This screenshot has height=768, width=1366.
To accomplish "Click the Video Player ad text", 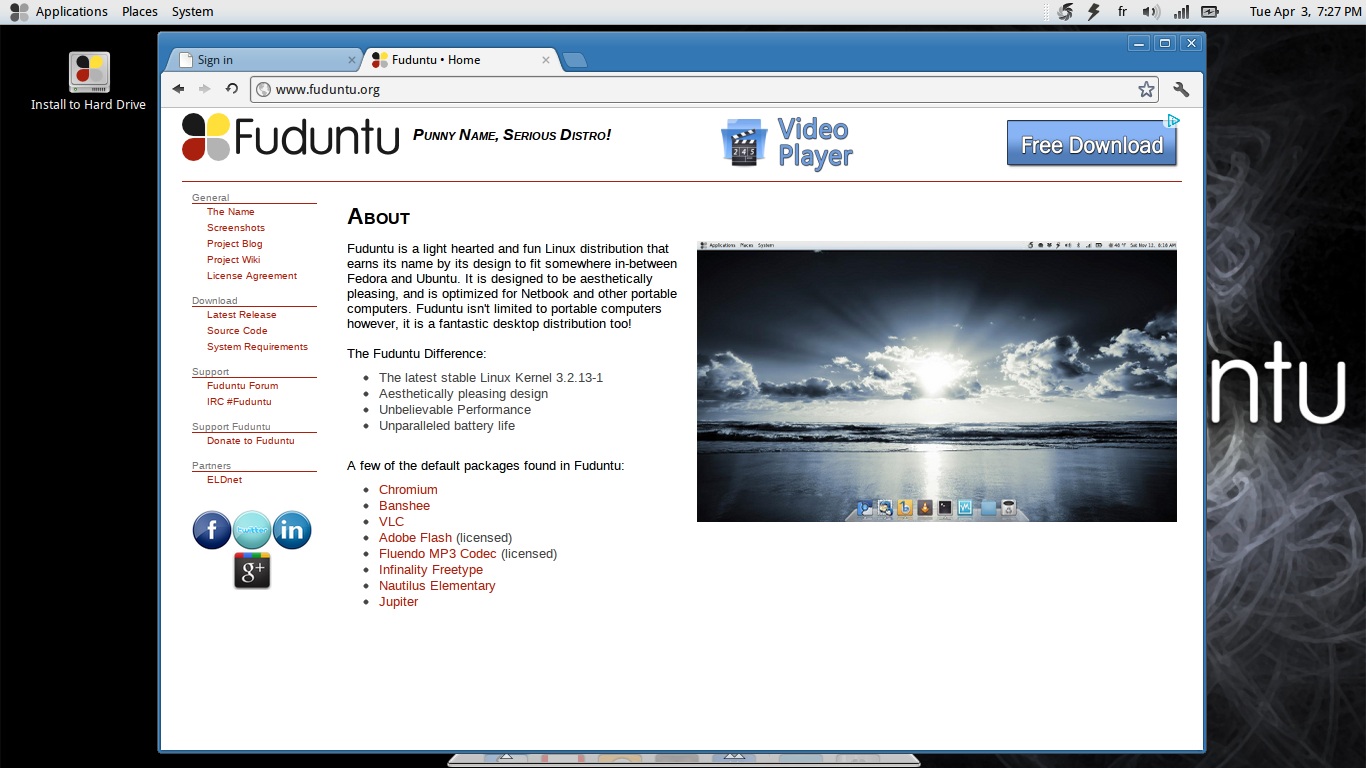I will [x=815, y=142].
